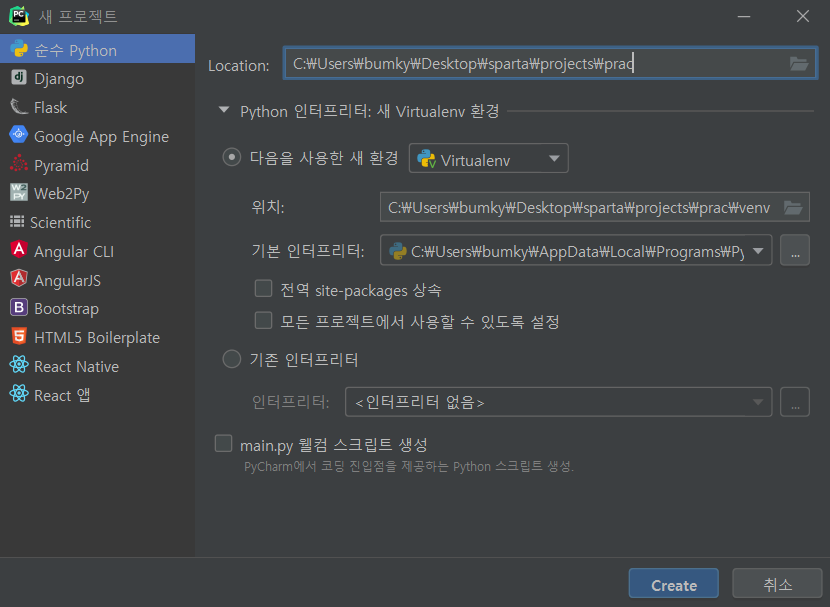
Task: Pick the Flask project icon
Action: click(19, 106)
